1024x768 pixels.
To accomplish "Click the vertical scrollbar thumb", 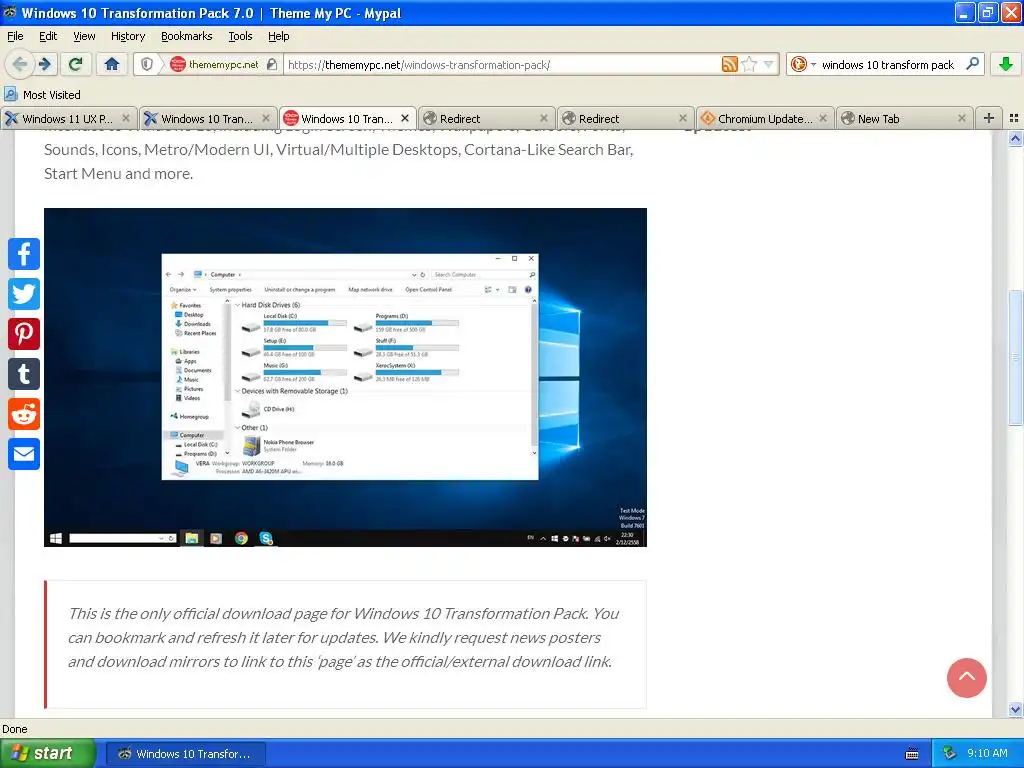I will [x=1015, y=357].
